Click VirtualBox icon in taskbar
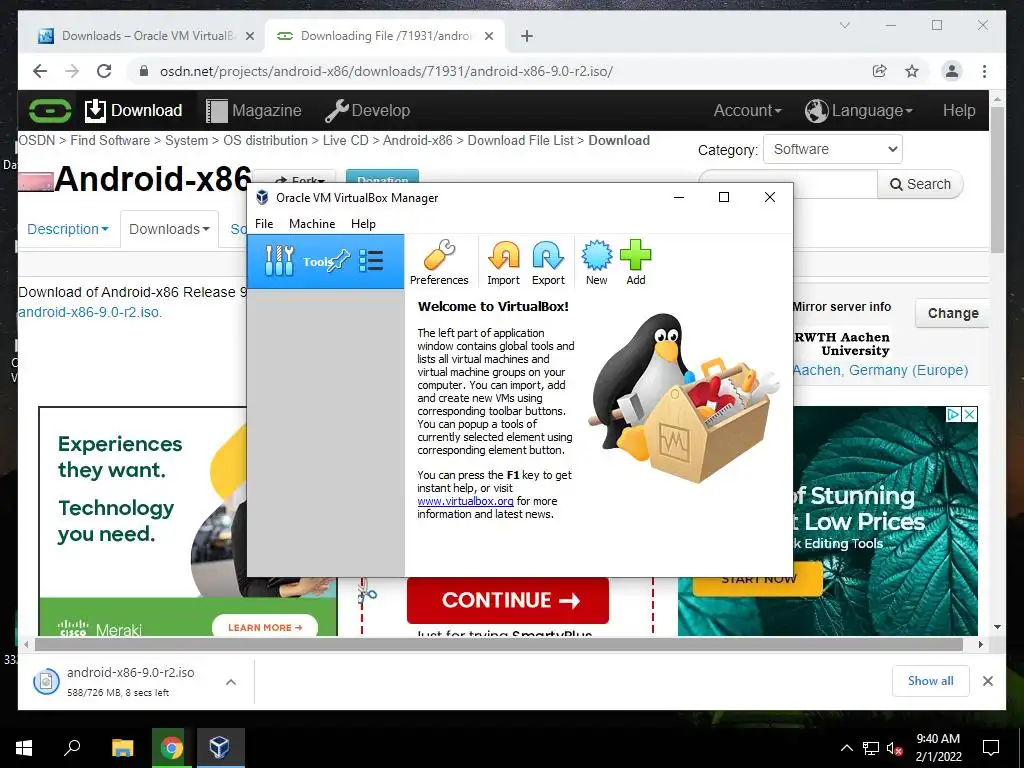The height and width of the screenshot is (768, 1024). point(220,748)
